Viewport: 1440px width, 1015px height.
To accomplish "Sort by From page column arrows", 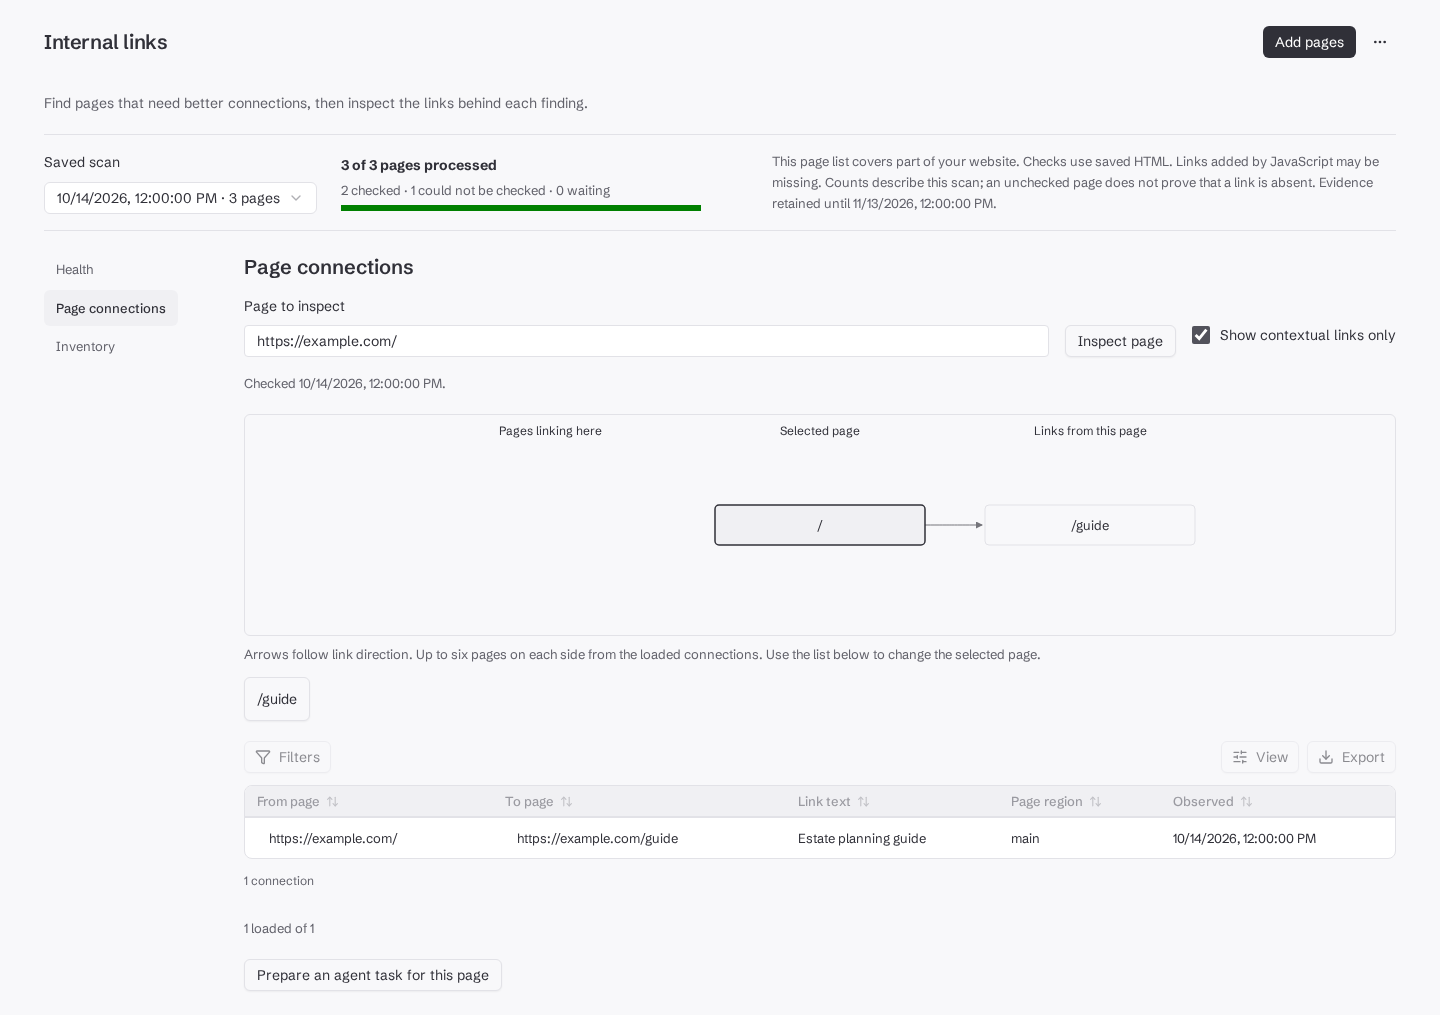I will [333, 802].
